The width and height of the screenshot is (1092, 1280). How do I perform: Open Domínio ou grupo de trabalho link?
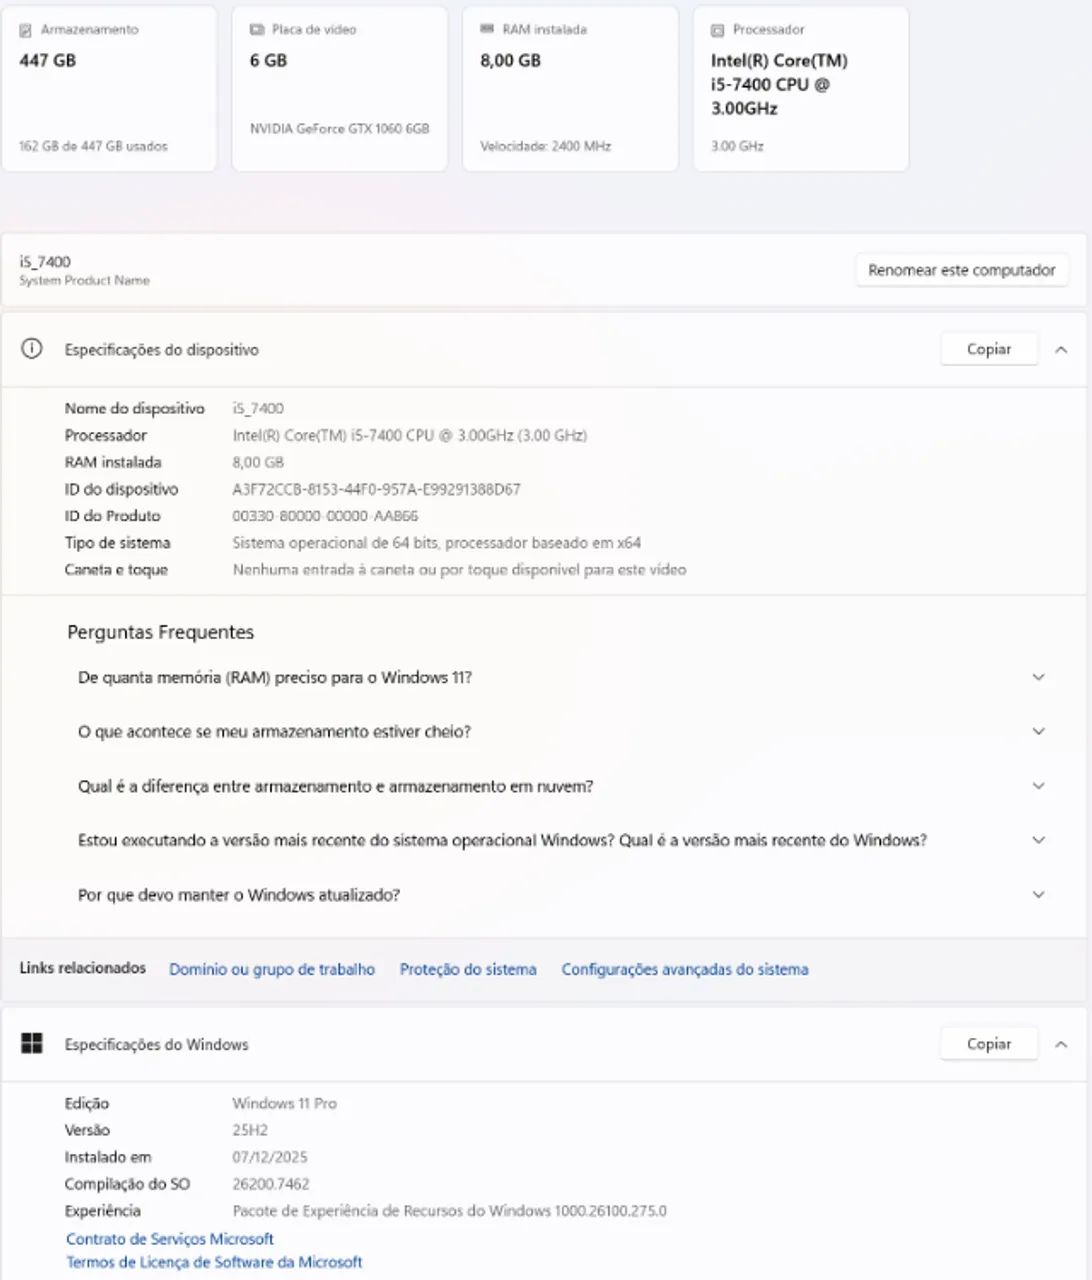tap(272, 969)
